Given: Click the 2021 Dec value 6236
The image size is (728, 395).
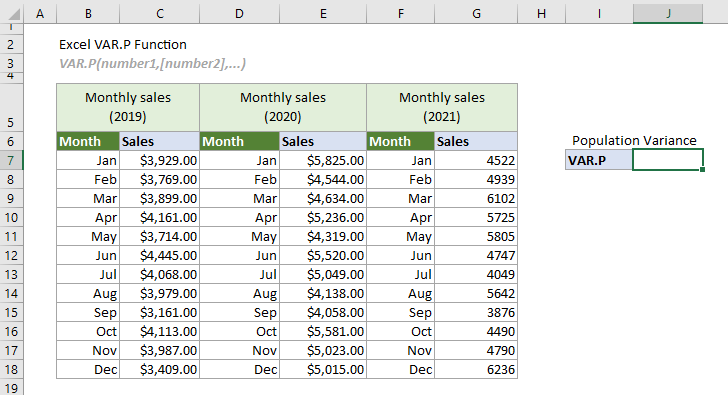Looking at the screenshot, I should tap(476, 369).
